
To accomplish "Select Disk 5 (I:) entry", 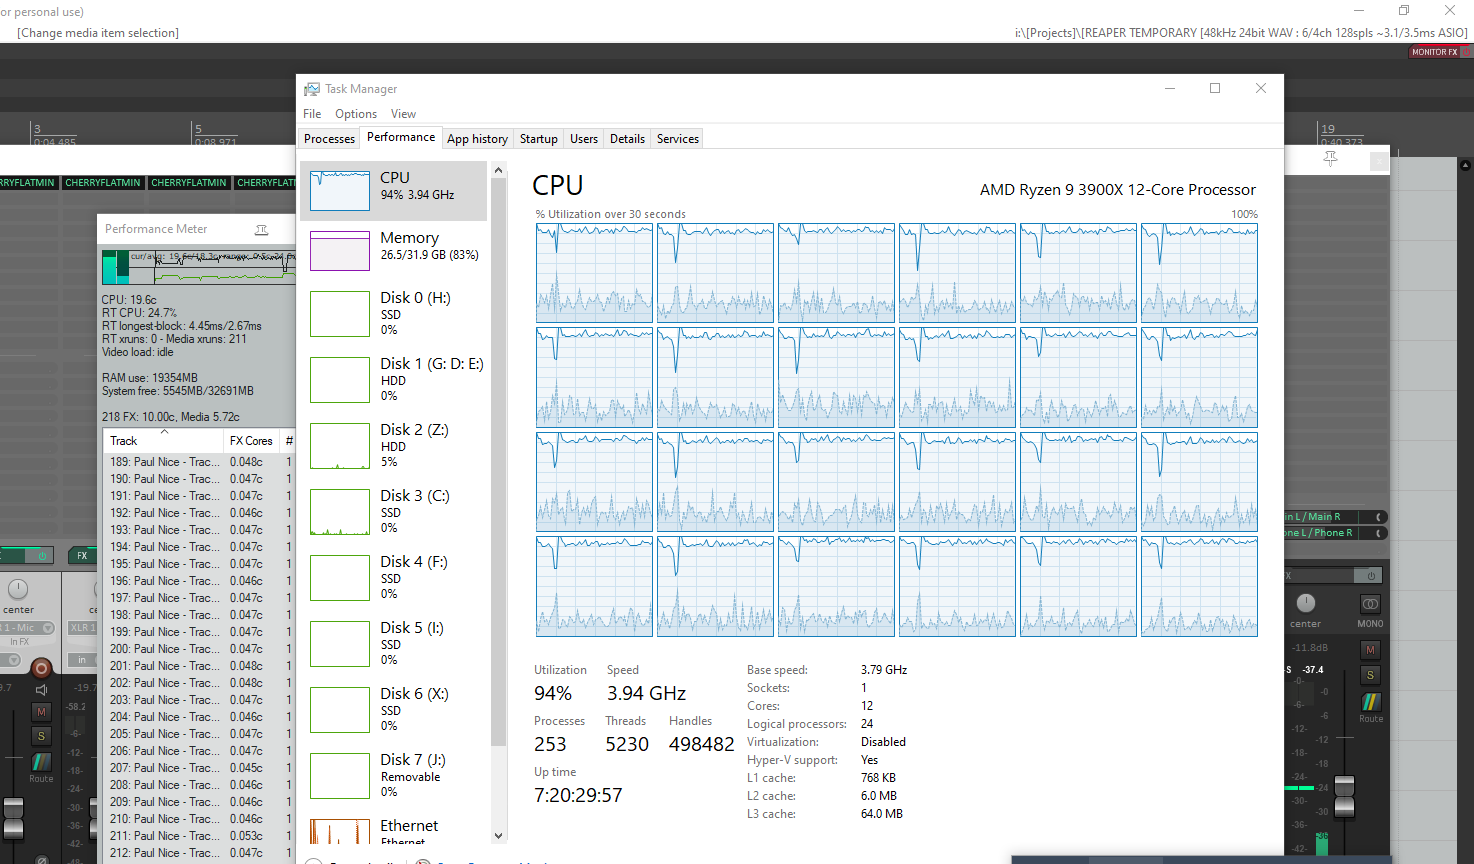I will pyautogui.click(x=394, y=643).
